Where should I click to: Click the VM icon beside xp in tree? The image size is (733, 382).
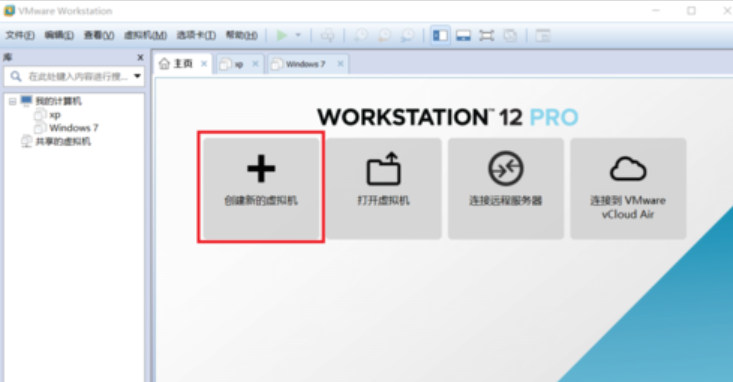[40, 115]
